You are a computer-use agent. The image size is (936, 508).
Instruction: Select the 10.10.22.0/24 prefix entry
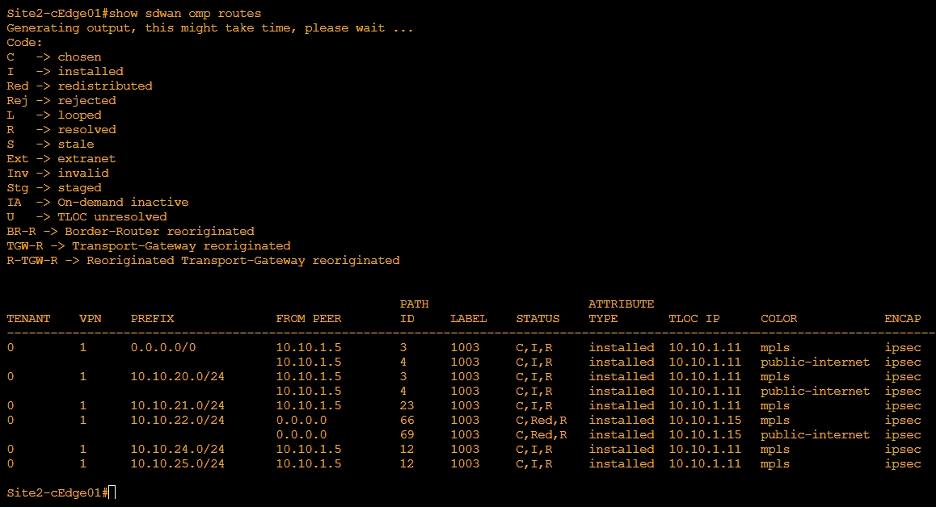[x=177, y=420]
